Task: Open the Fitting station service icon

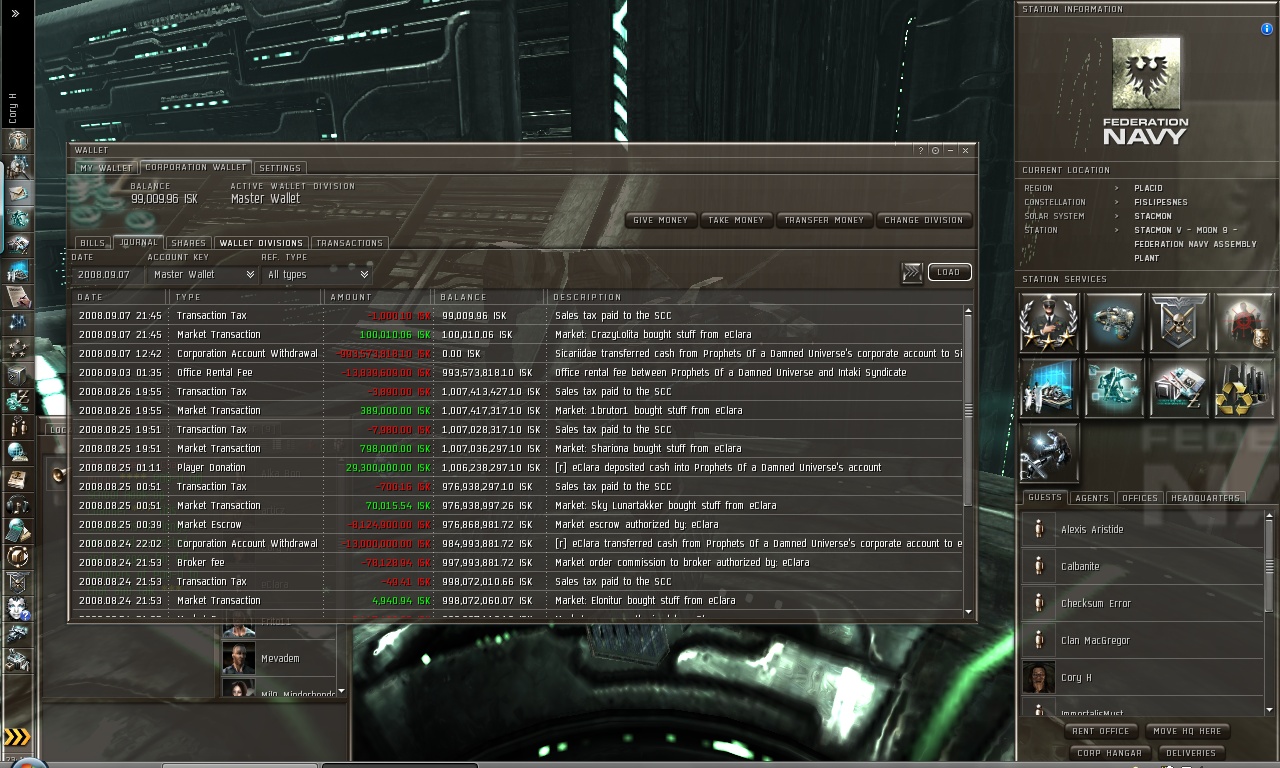Action: tap(1114, 321)
